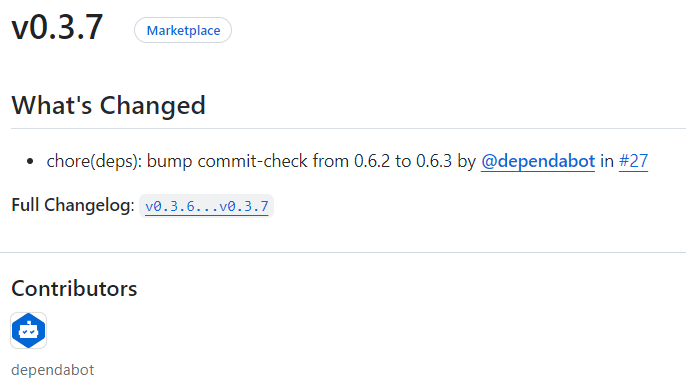The height and width of the screenshot is (389, 686).
Task: Open the v0.3.6...v0.3.7 compare link
Action: point(206,206)
